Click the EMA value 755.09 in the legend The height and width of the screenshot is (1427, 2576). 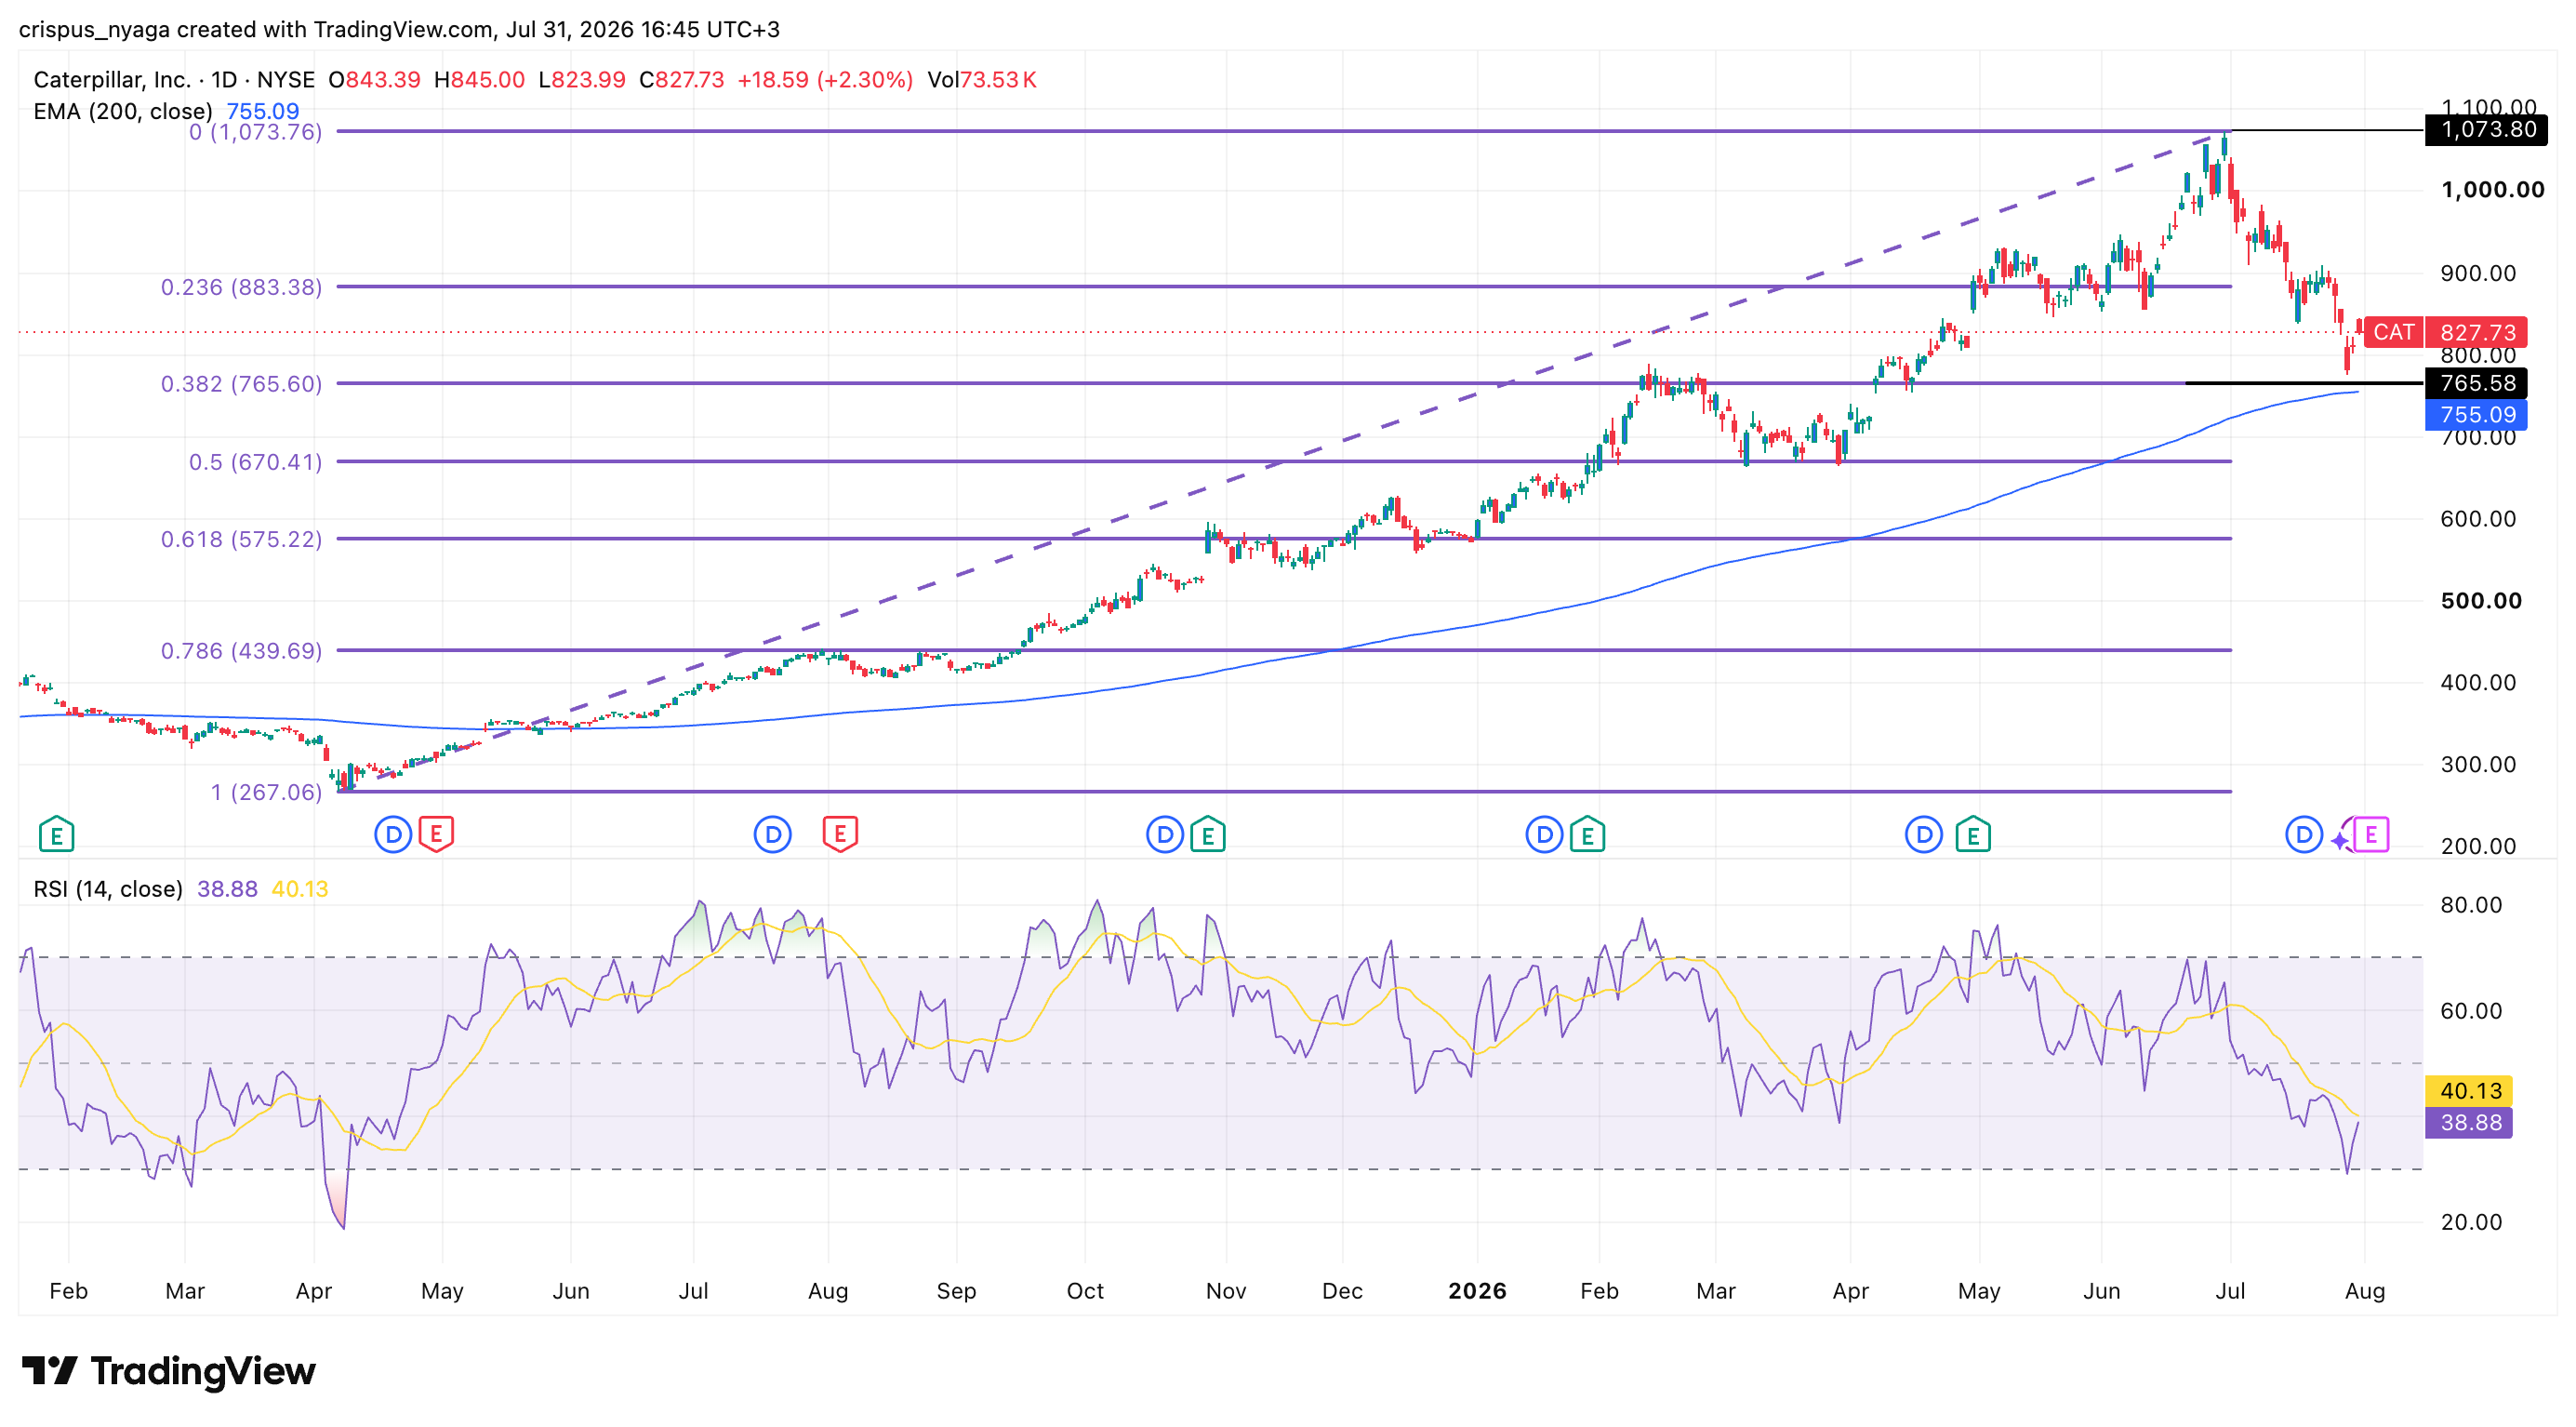pos(263,111)
